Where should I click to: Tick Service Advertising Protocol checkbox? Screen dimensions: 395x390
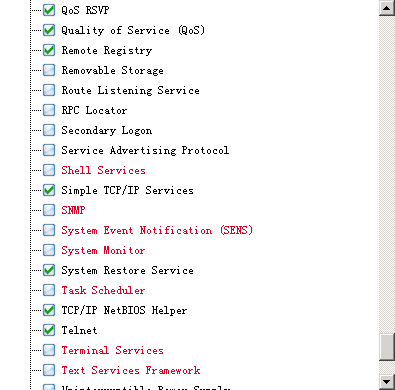pos(49,150)
